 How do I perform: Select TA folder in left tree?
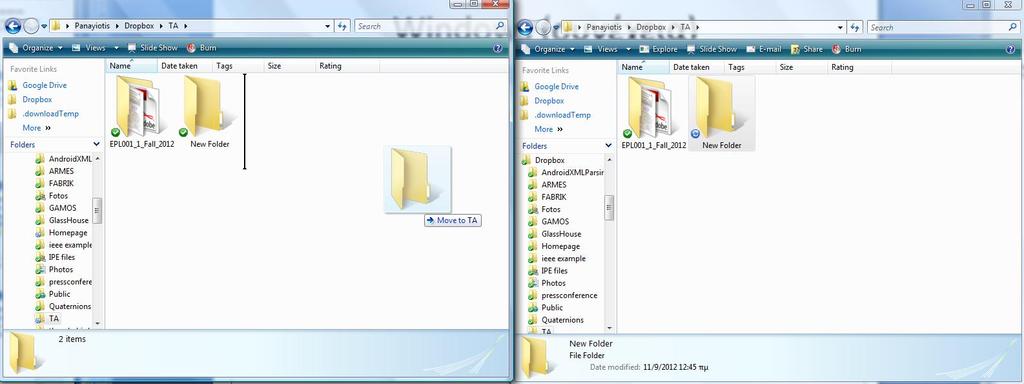[x=54, y=319]
